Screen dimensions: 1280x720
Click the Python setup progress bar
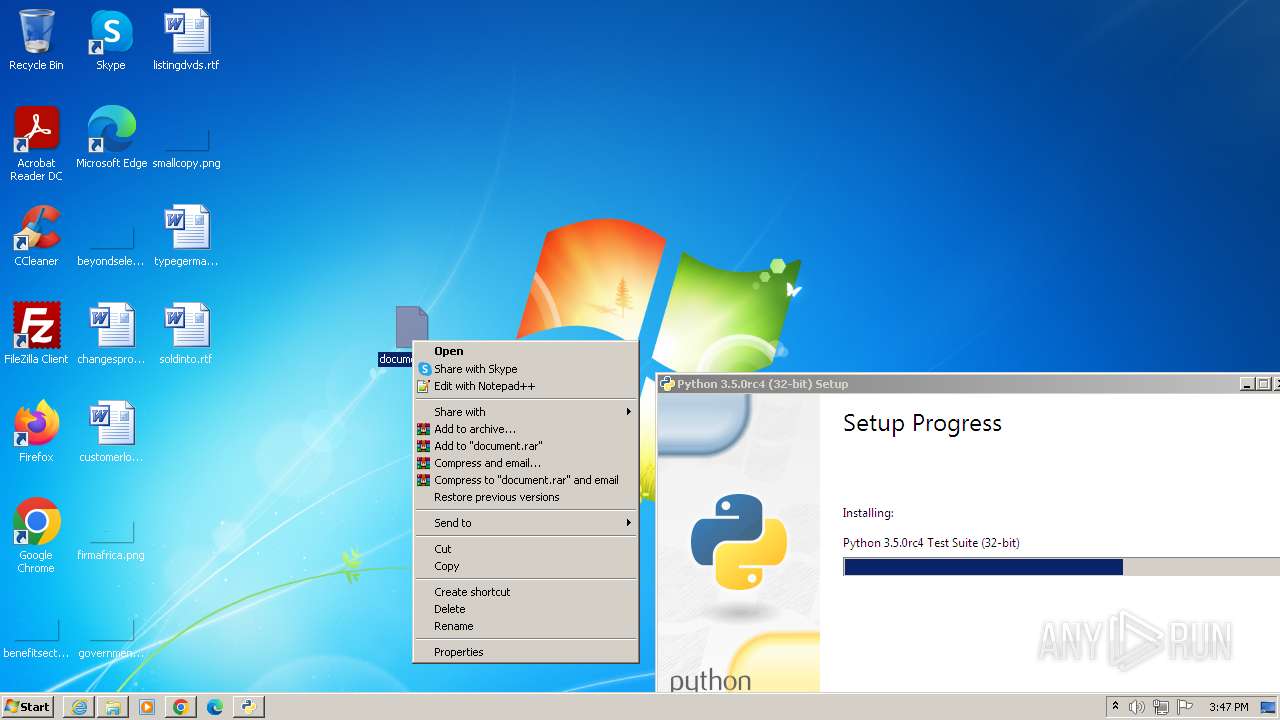(1061, 567)
